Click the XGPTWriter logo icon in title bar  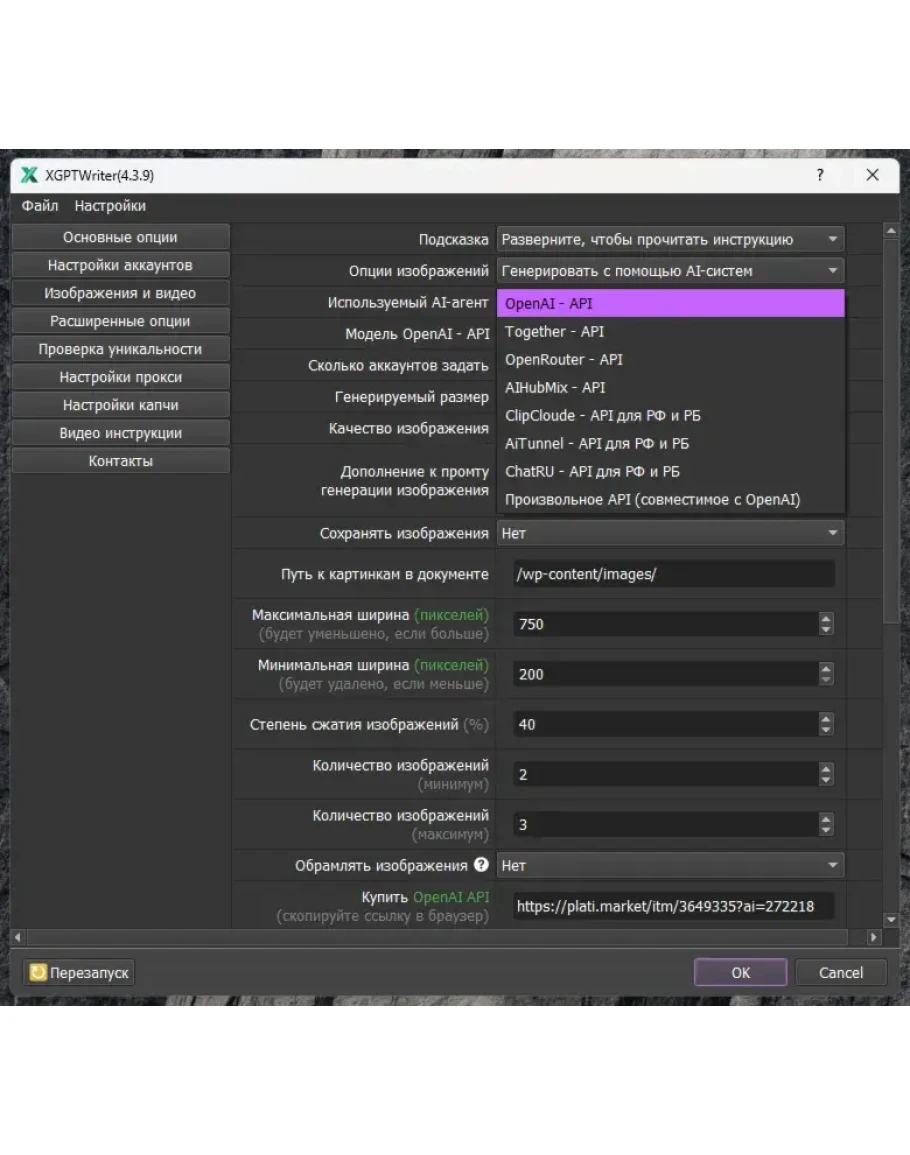pos(29,175)
